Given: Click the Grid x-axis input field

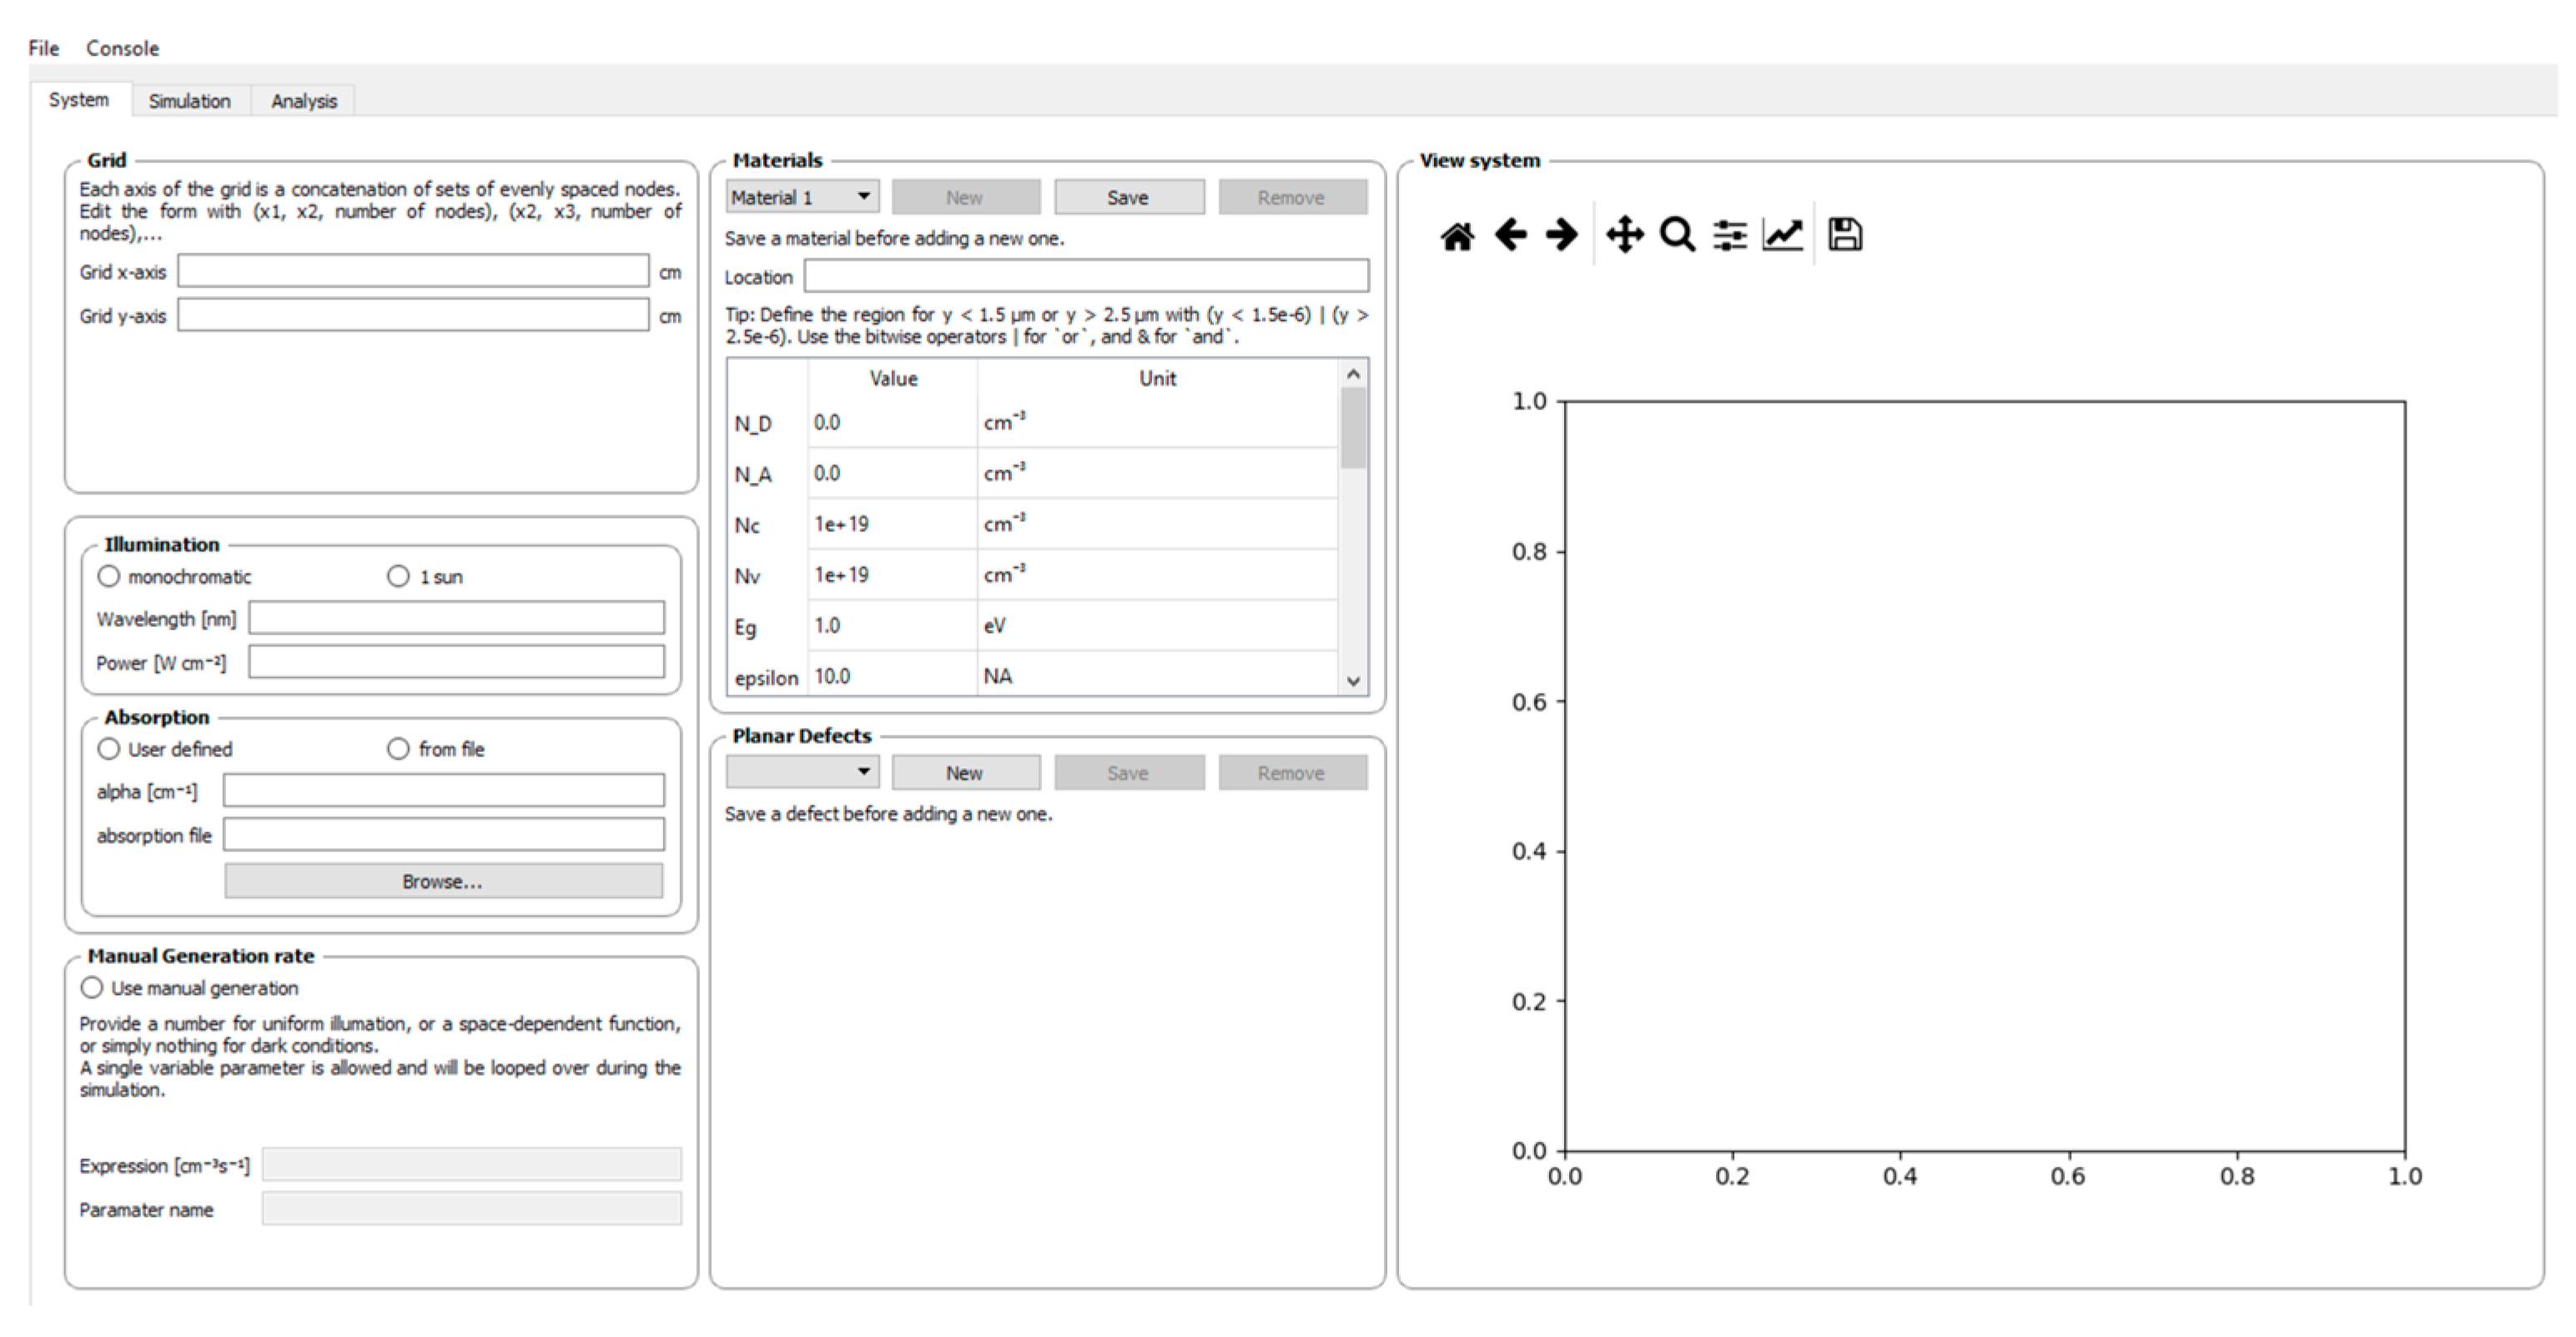Looking at the screenshot, I should click(413, 271).
